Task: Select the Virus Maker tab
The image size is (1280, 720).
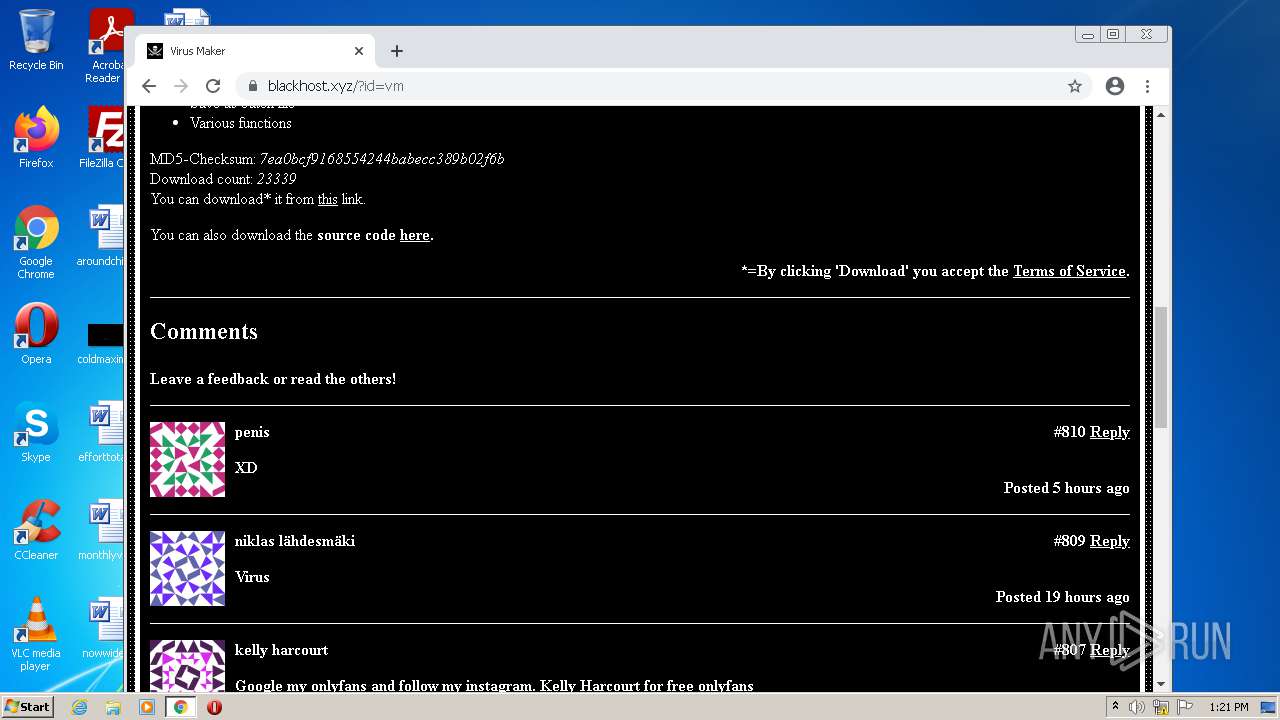Action: pyautogui.click(x=255, y=51)
